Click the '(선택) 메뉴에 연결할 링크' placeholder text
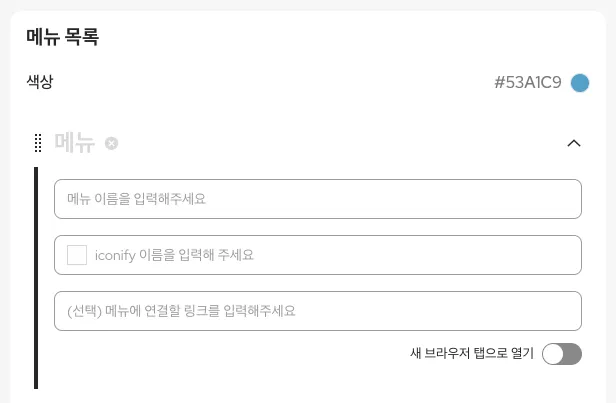Screen dimensions: 616x403 coord(181,311)
